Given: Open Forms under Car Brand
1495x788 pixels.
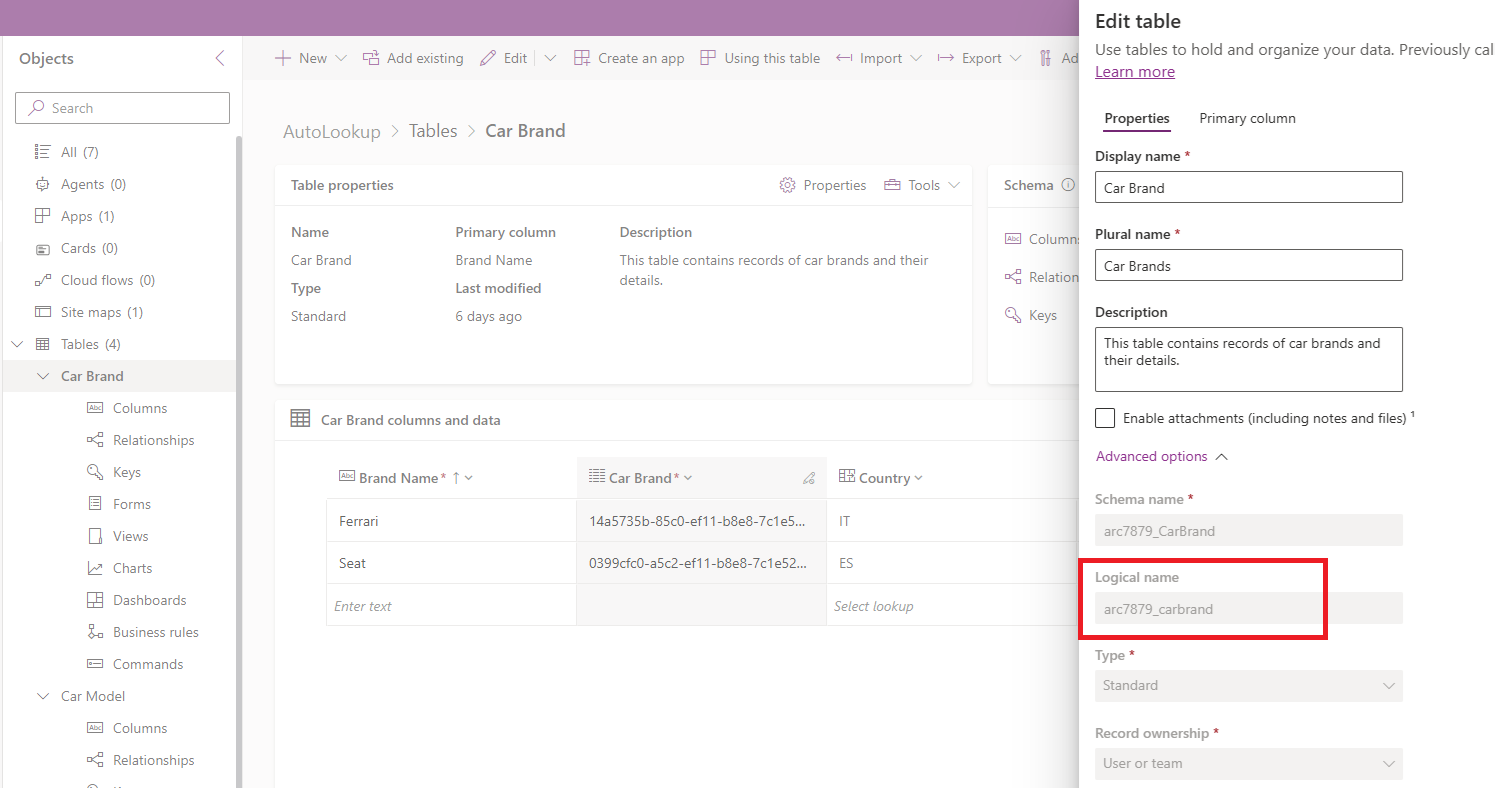Looking at the screenshot, I should [131, 503].
